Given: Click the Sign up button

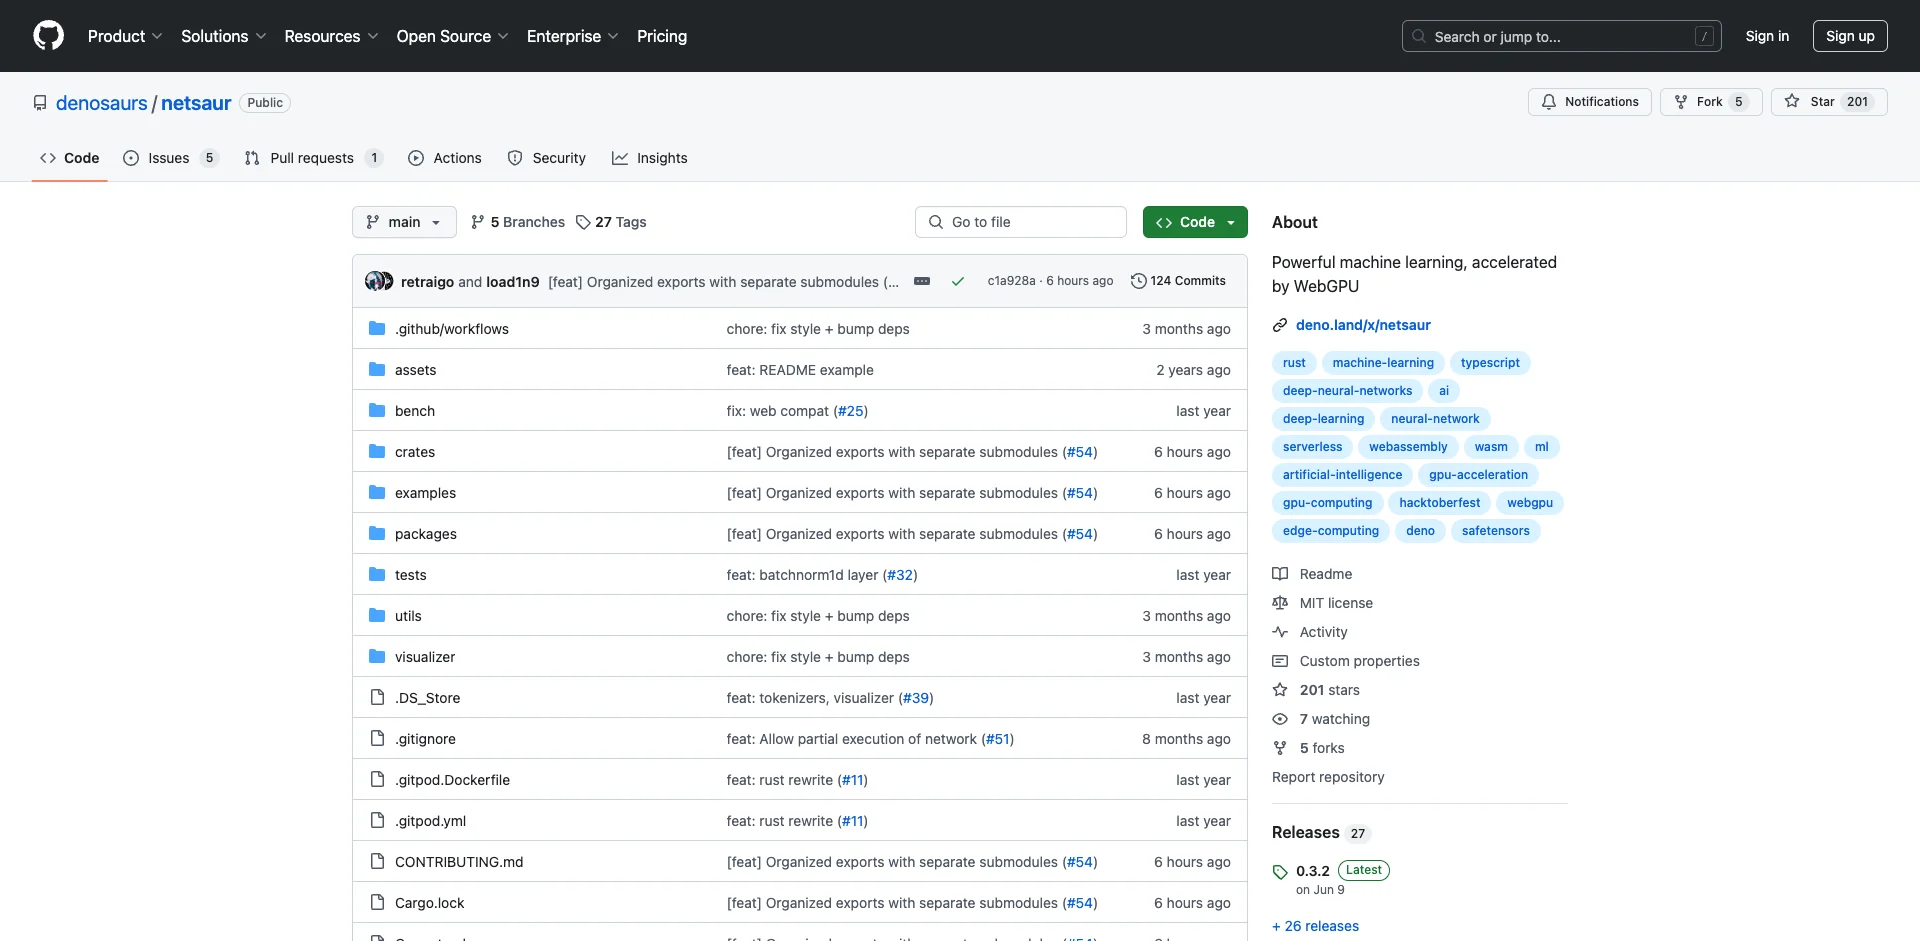Looking at the screenshot, I should [1850, 36].
